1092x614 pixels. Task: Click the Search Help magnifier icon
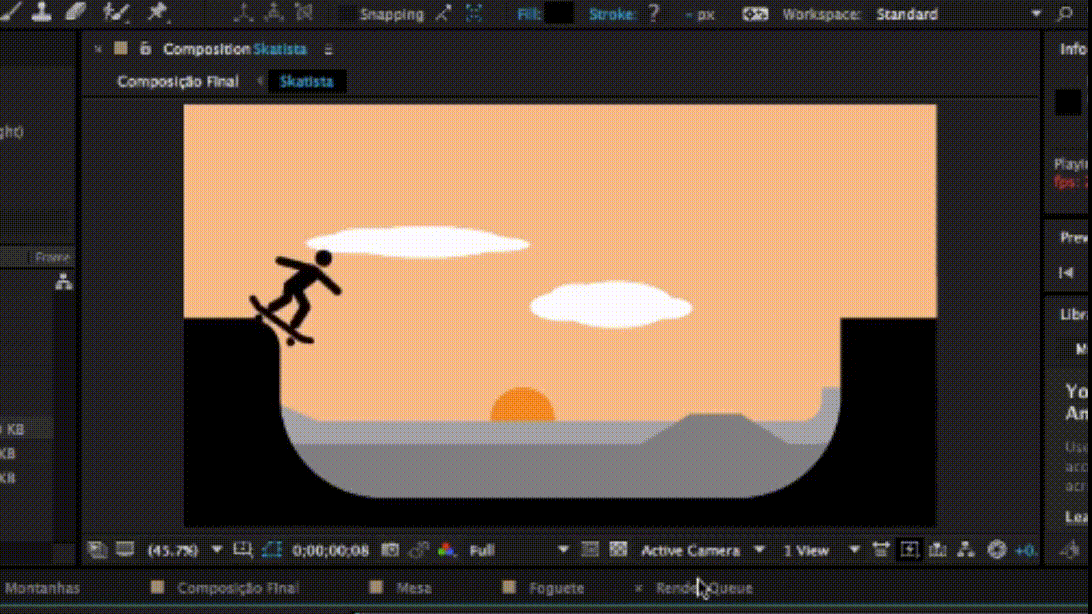[1065, 14]
